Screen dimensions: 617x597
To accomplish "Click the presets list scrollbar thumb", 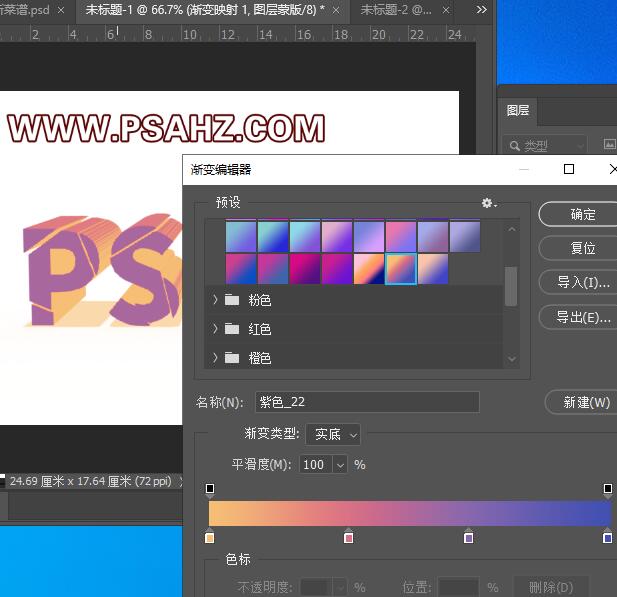I will click(x=511, y=286).
